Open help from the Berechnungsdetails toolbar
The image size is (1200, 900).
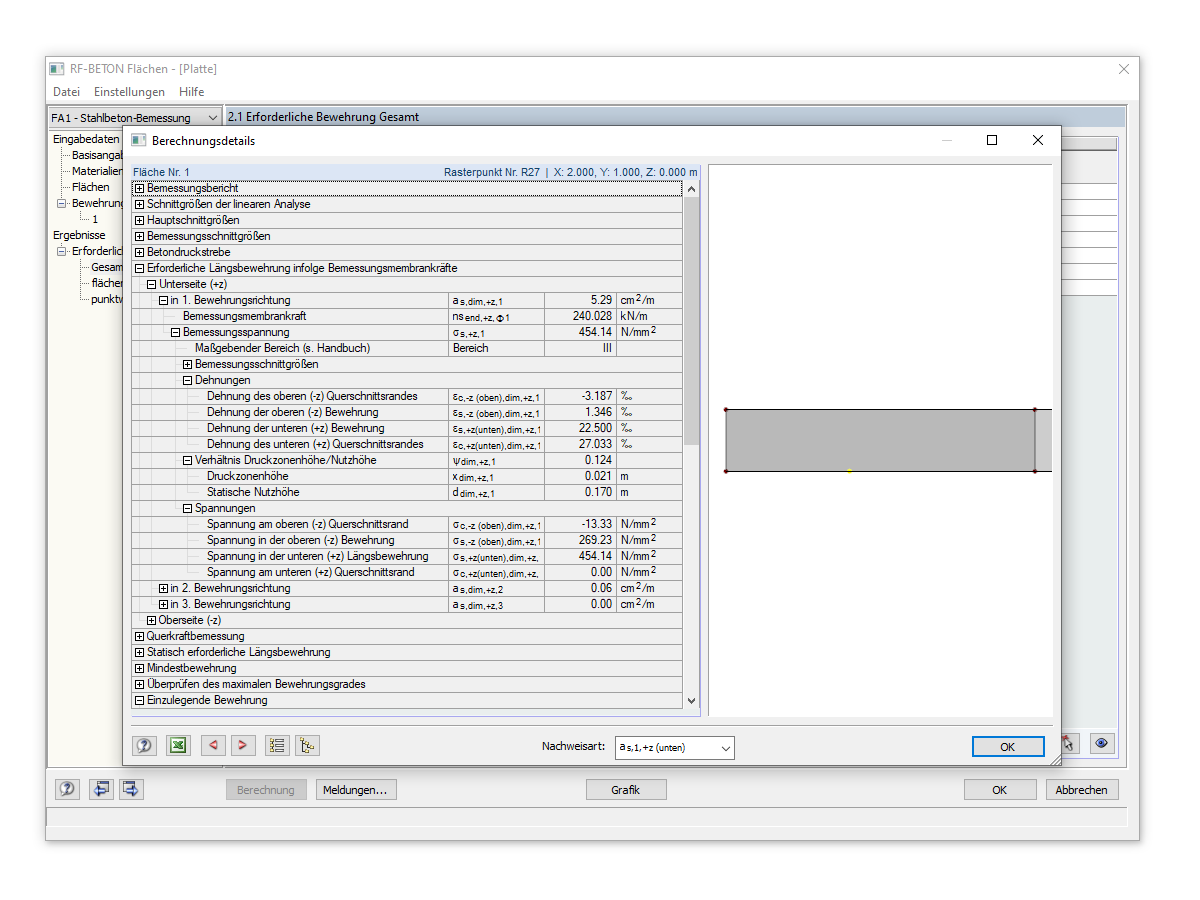144,745
